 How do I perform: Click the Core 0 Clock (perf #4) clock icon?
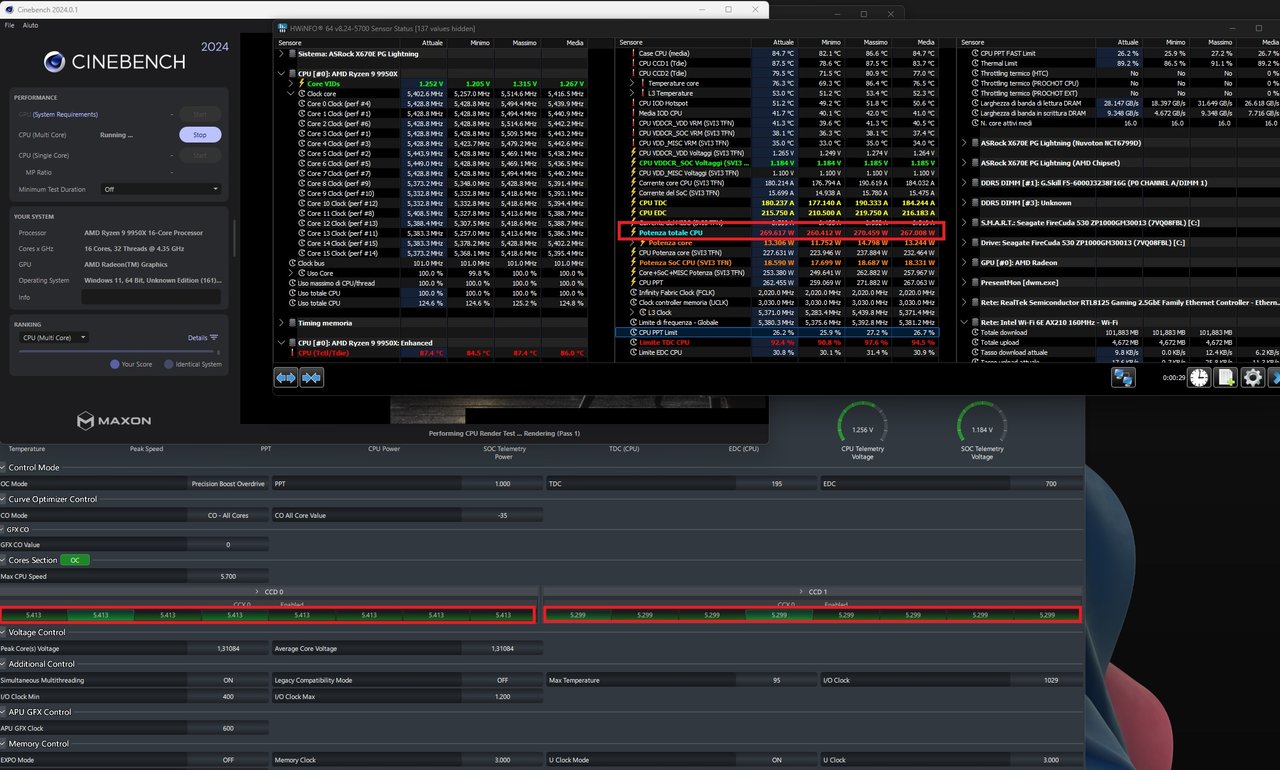point(302,103)
